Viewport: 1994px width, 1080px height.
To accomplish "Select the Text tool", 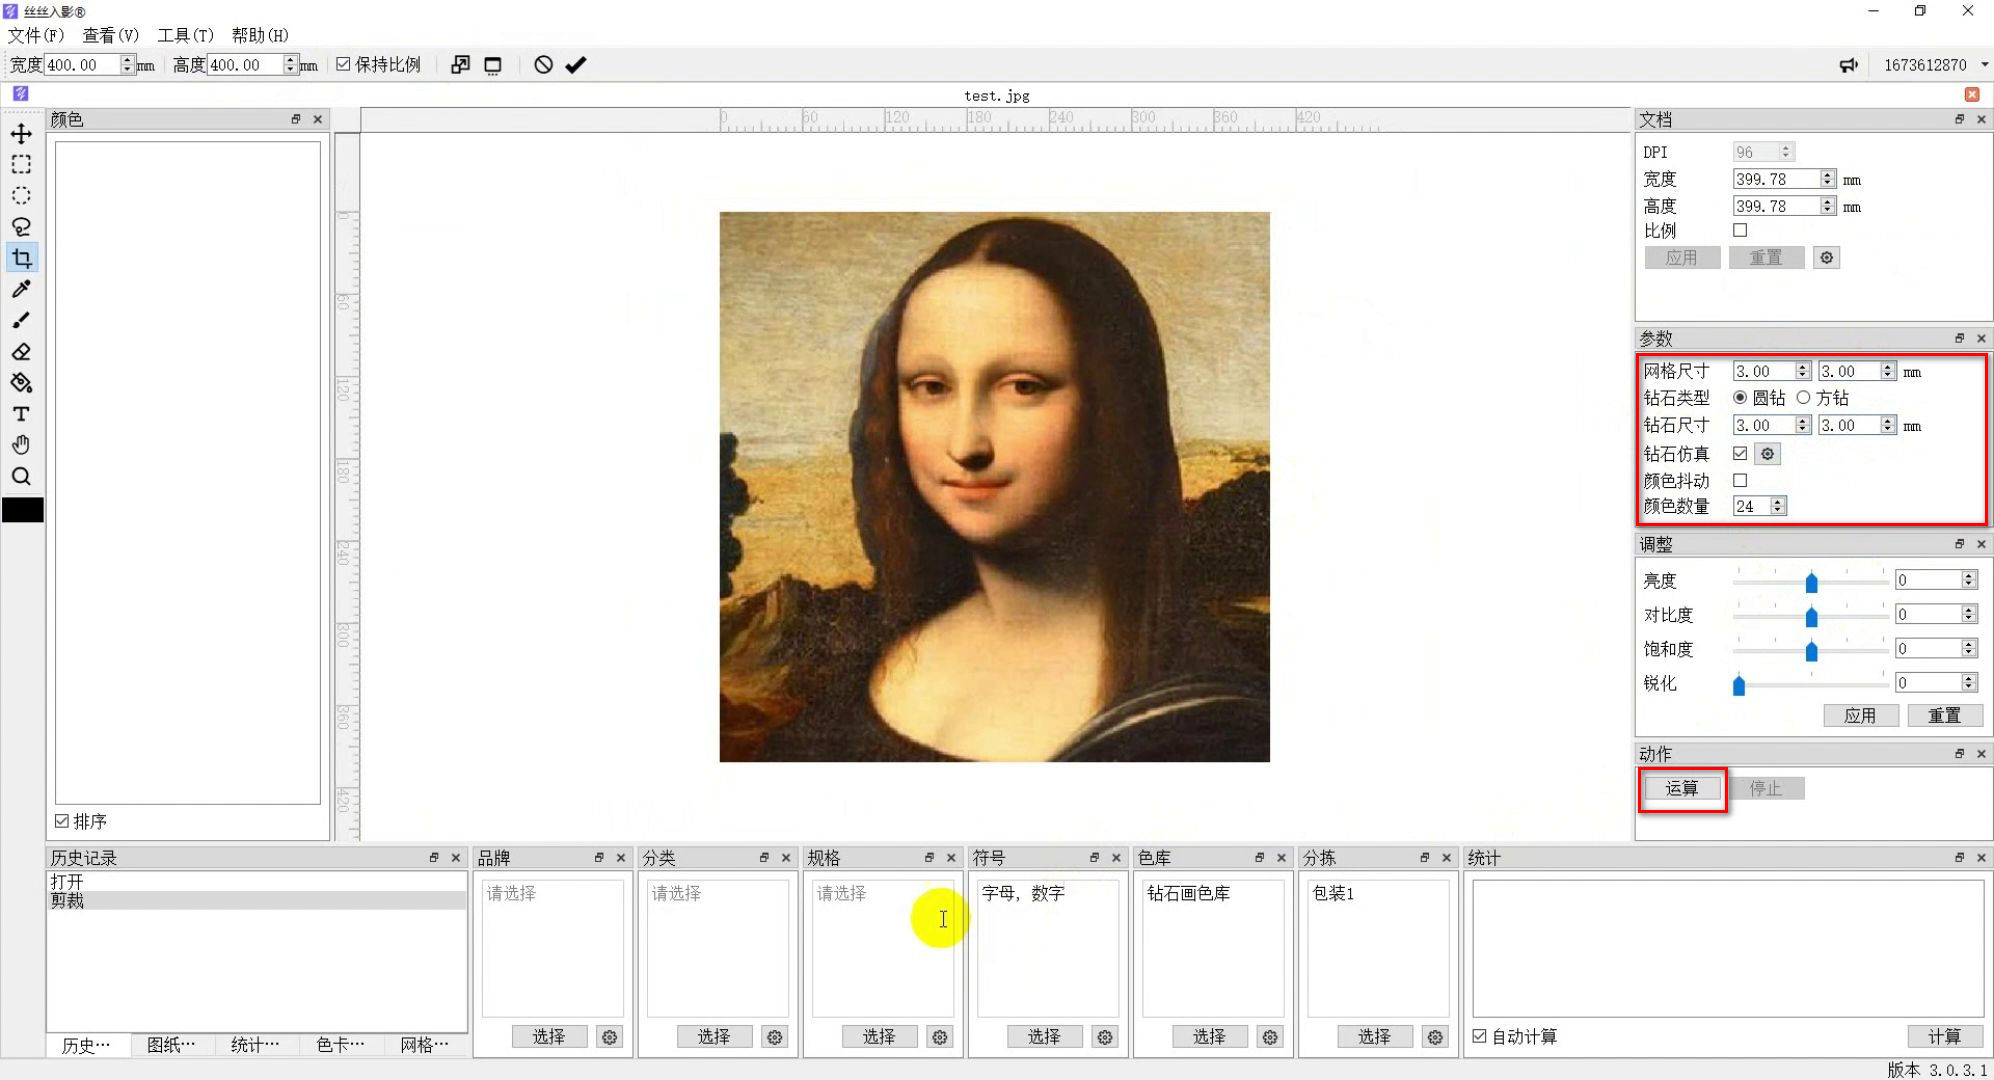I will 21,414.
